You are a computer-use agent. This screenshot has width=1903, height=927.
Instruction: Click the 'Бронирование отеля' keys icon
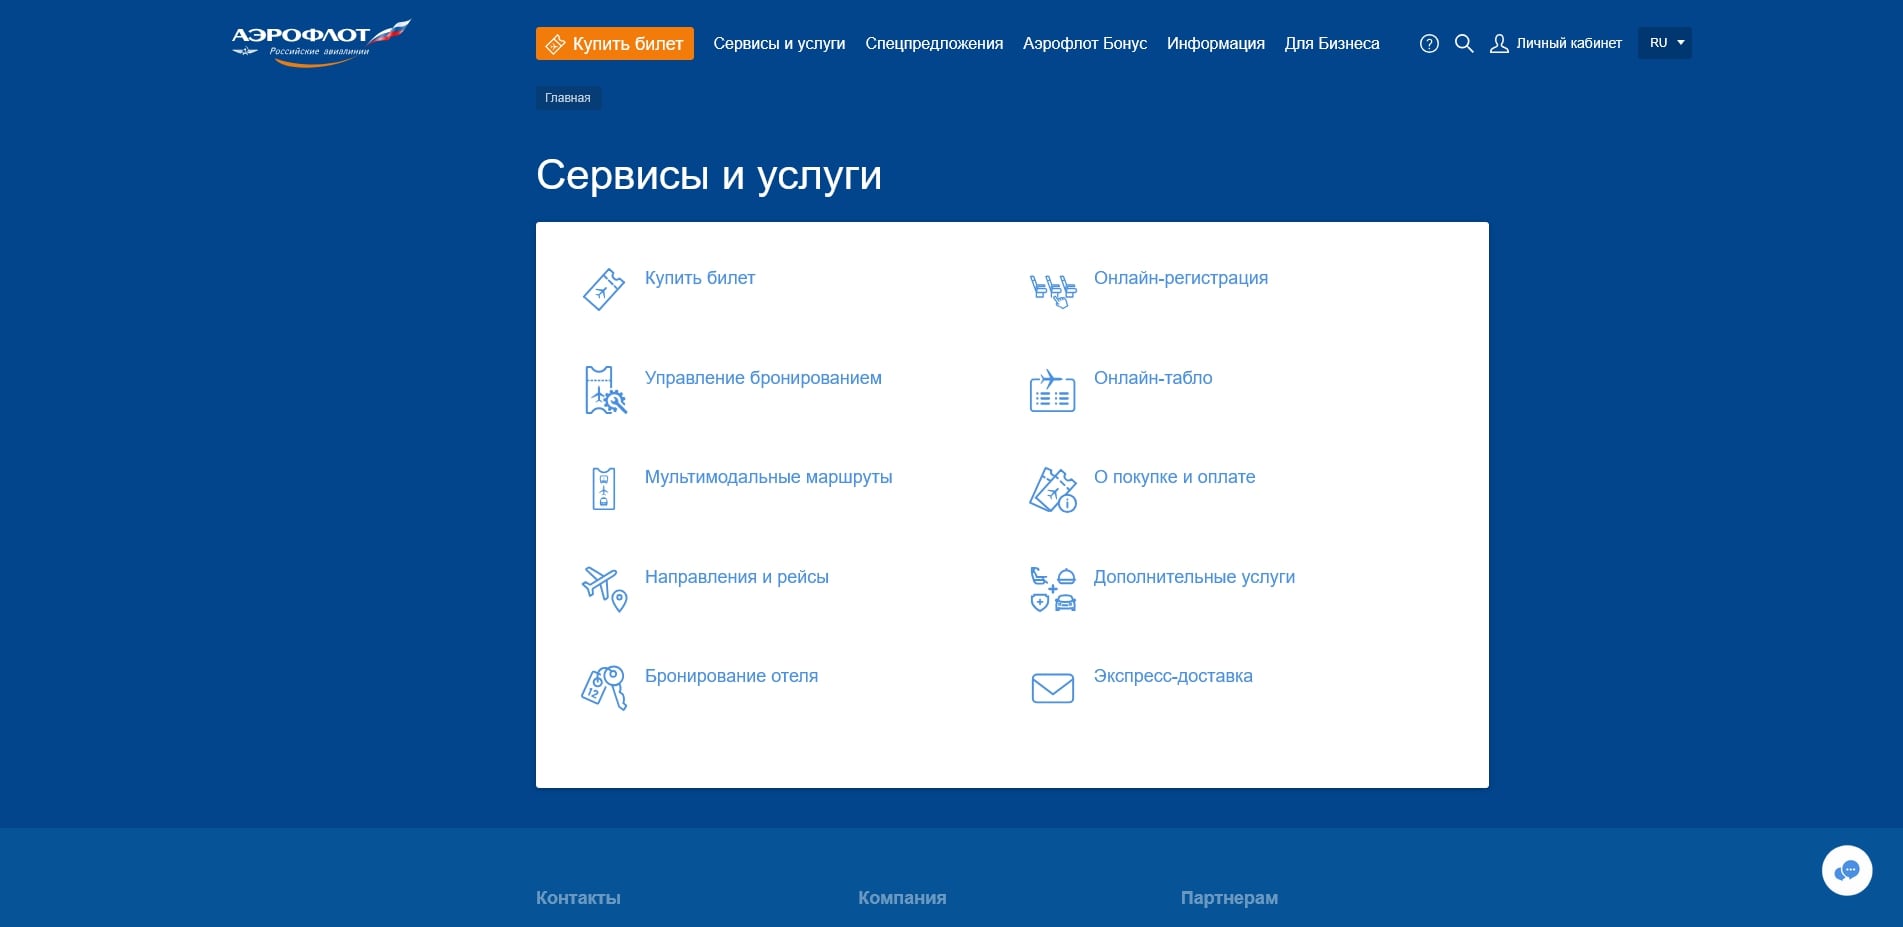[x=603, y=687]
